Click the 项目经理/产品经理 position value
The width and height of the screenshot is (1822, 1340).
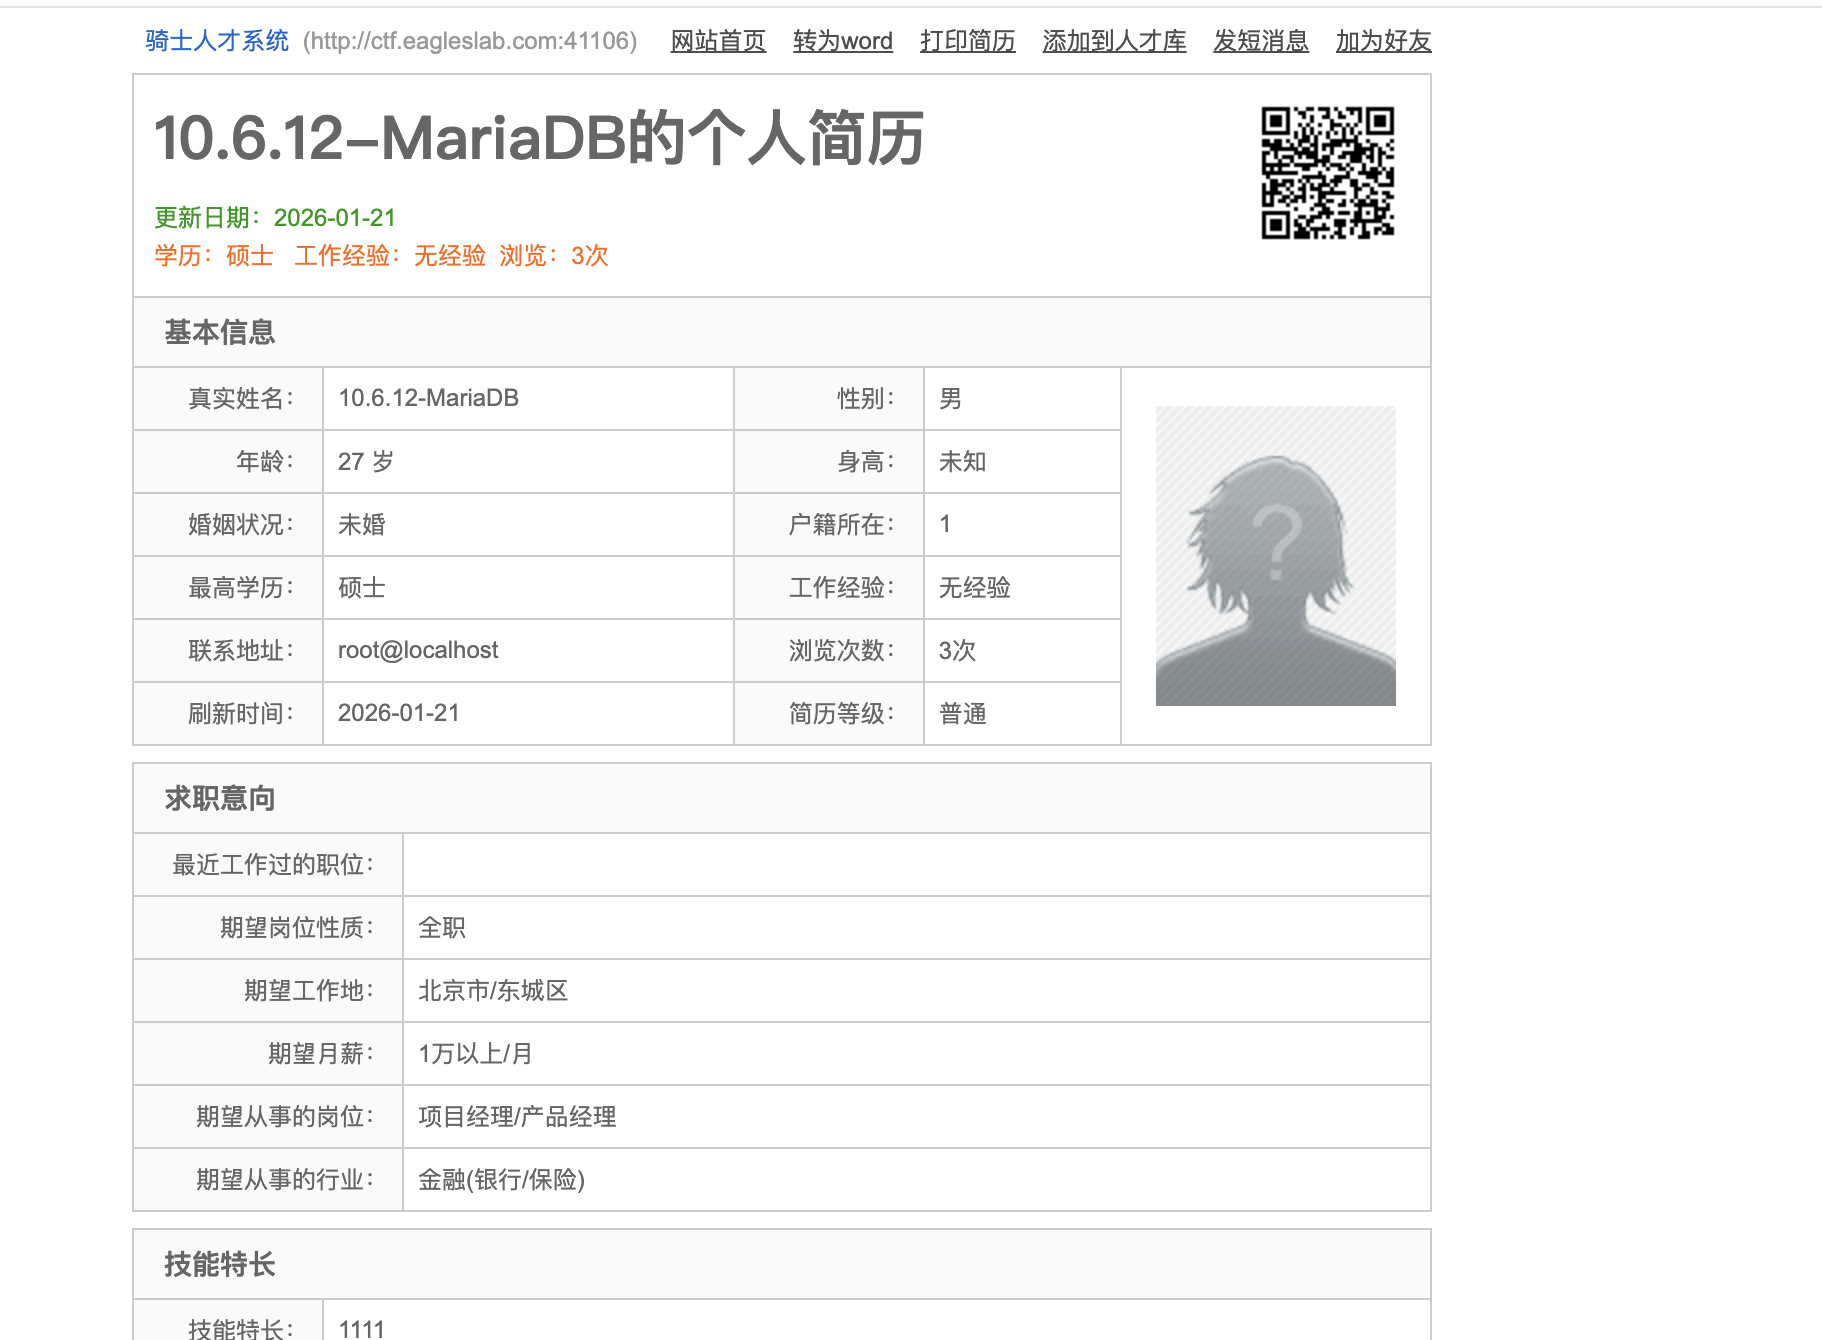pos(517,1116)
